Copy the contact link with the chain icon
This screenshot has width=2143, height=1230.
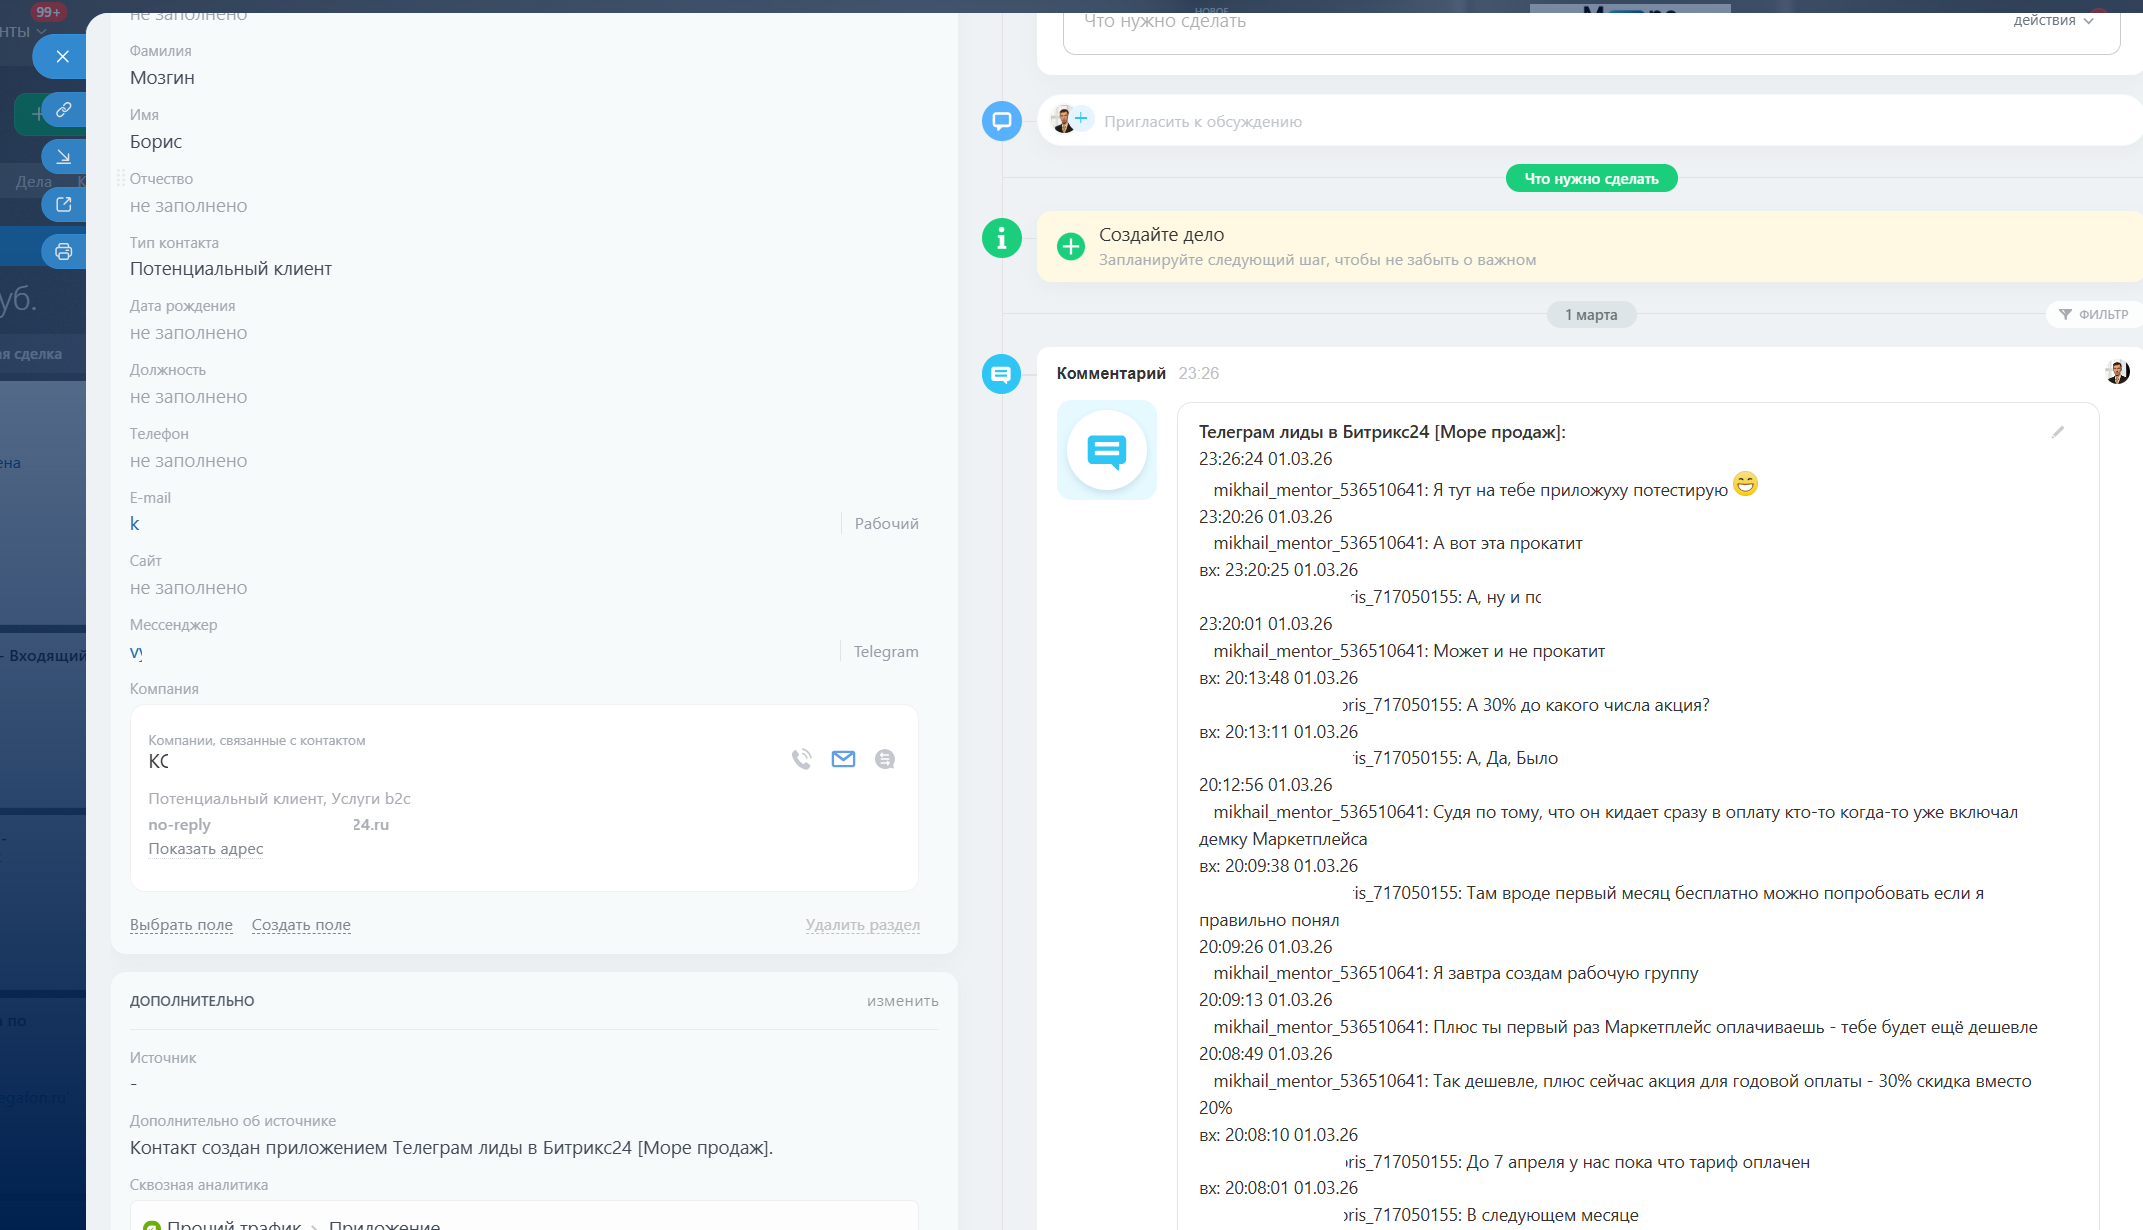(63, 110)
